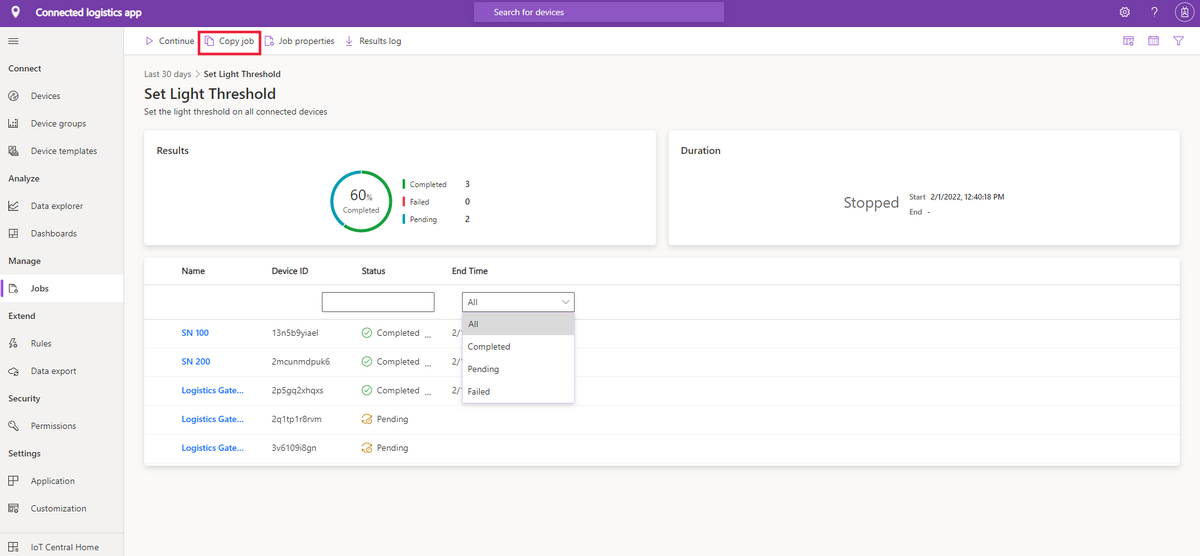Click the Continue play icon
This screenshot has width=1200, height=556.
point(149,41)
